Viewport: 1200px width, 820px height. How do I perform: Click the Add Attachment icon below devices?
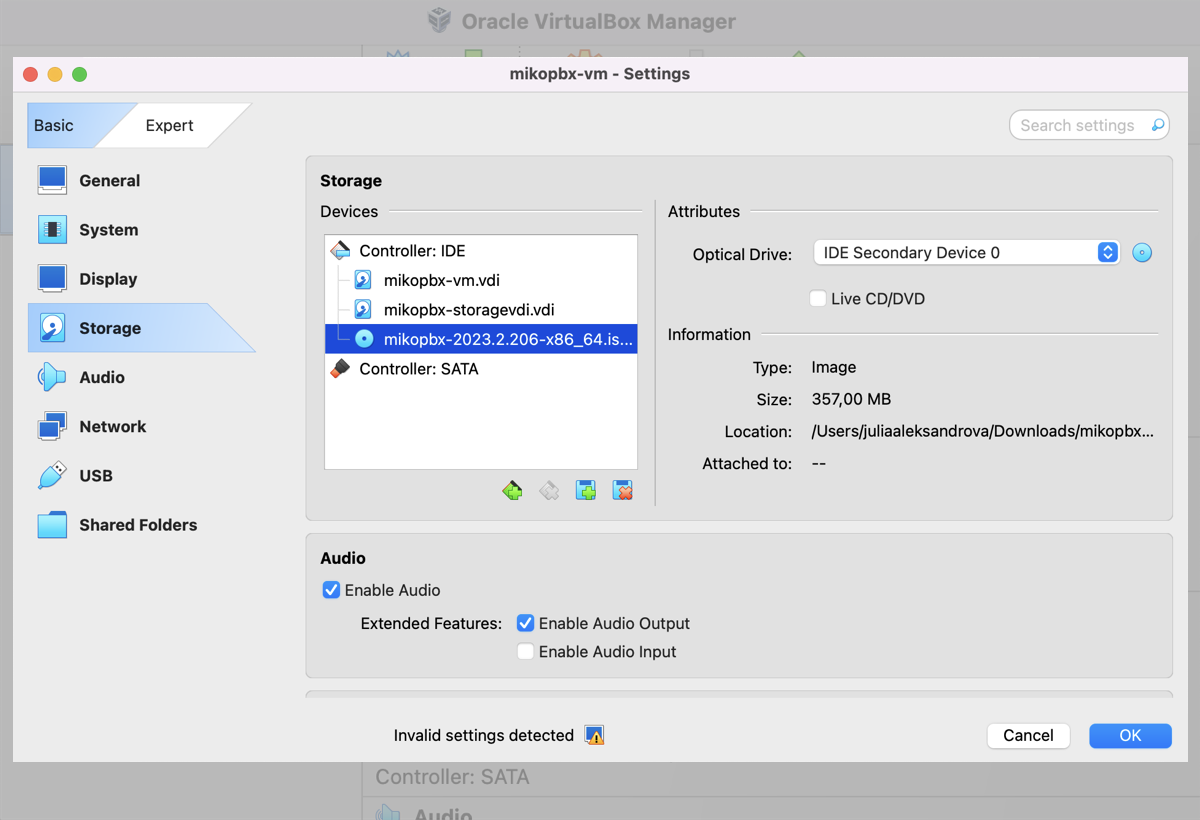586,491
